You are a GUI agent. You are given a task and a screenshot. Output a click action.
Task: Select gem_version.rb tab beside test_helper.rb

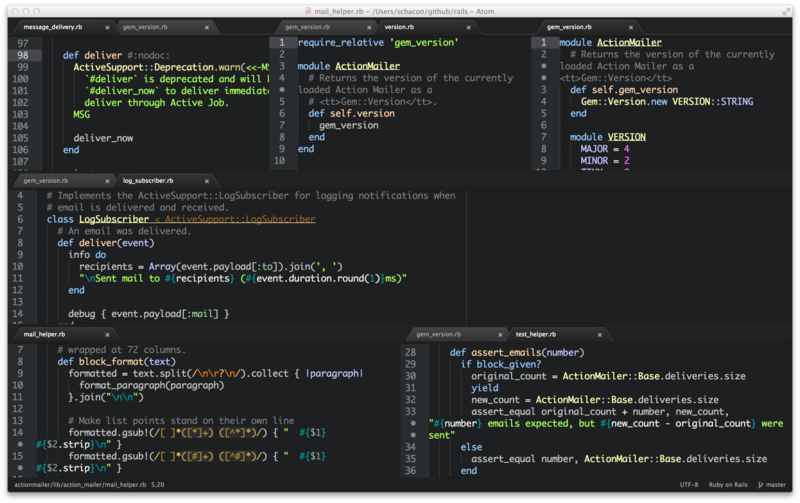(438, 334)
